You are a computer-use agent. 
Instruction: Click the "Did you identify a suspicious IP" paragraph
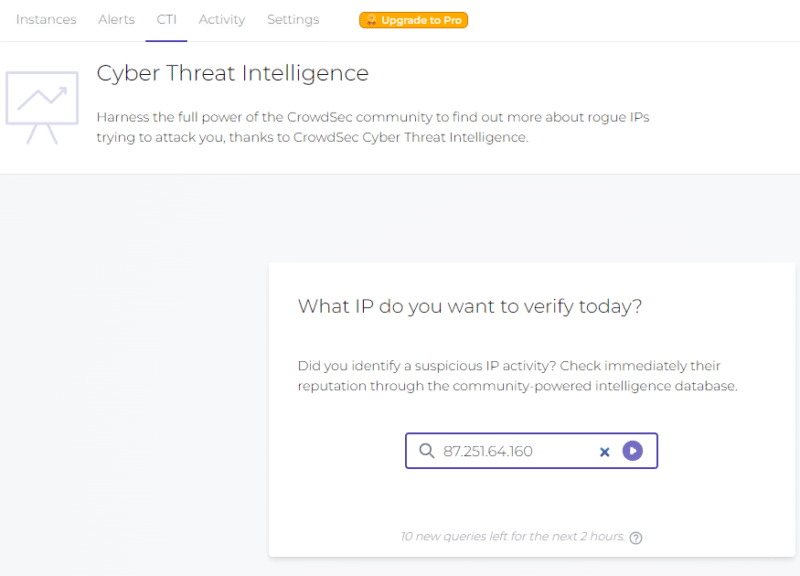pyautogui.click(x=517, y=376)
